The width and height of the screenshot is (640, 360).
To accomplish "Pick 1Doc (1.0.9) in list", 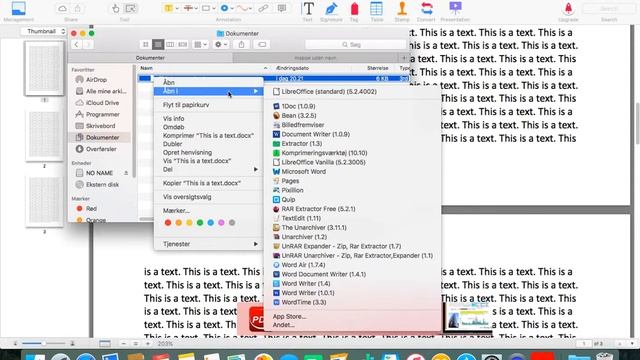I will (x=298, y=106).
